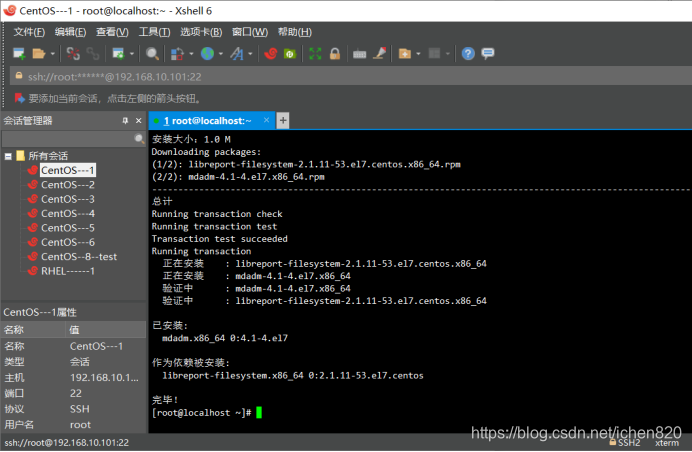Select session CentOS---4 in tree
692x452 pixels.
coord(68,214)
